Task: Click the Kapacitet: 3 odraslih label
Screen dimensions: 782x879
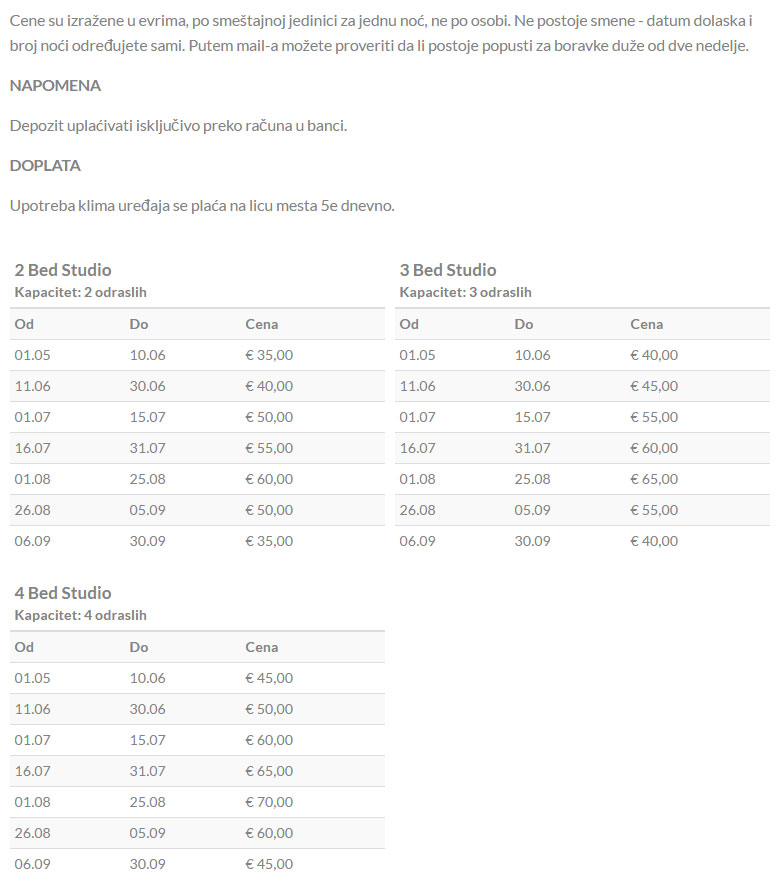Action: point(466,292)
